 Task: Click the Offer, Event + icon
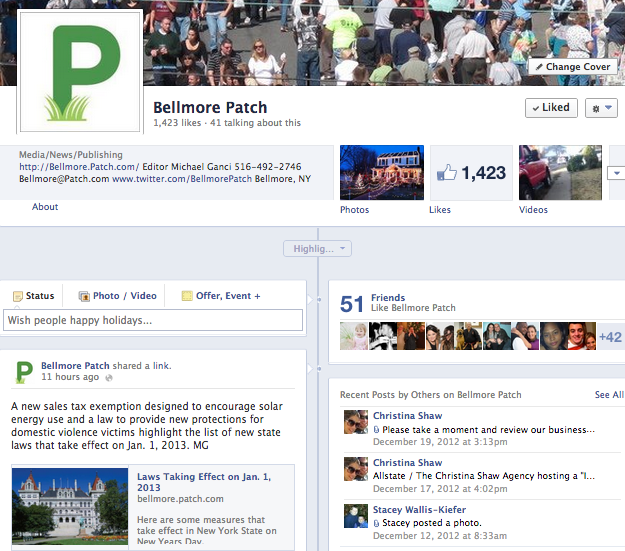click(187, 296)
